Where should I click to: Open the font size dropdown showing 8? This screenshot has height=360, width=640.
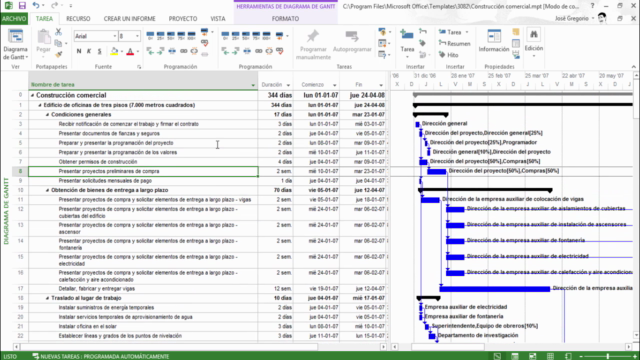tap(137, 36)
